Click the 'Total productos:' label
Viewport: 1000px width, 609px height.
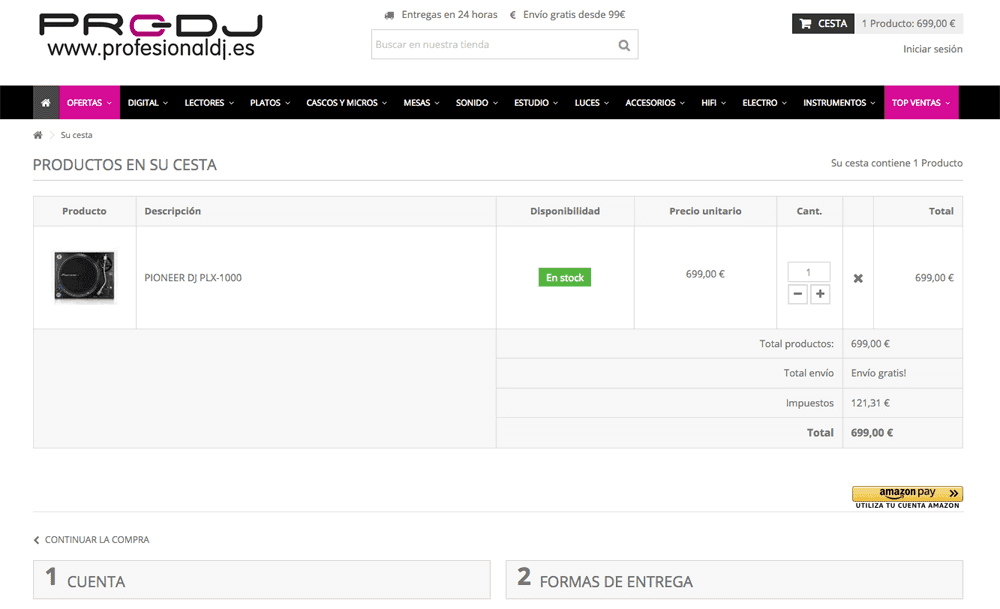[796, 344]
